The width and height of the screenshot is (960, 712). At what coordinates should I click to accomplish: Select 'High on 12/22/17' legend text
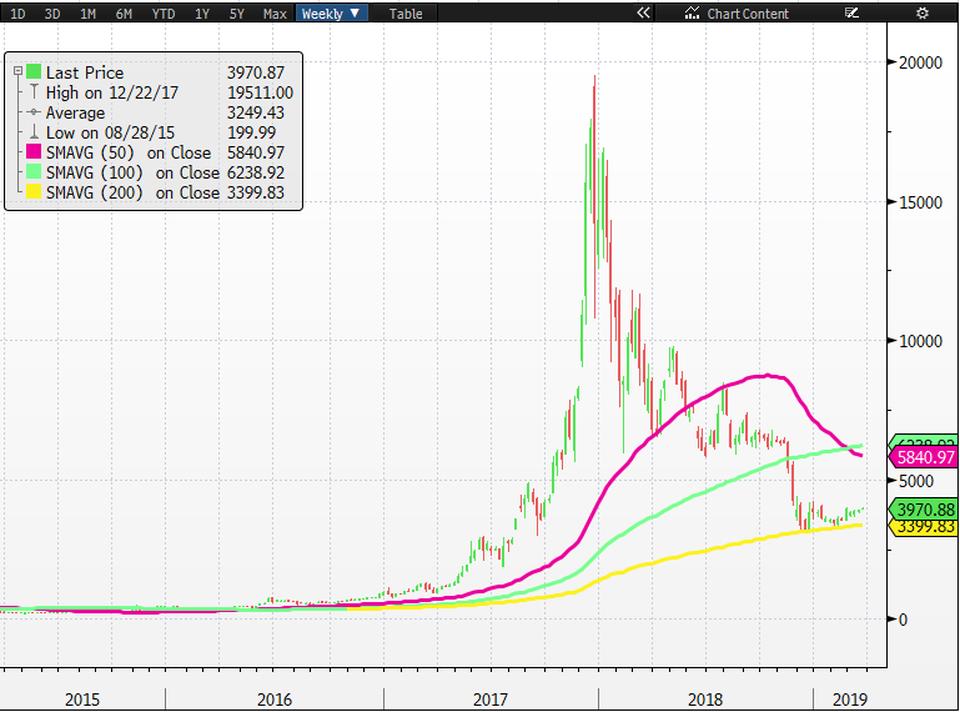pos(112,92)
